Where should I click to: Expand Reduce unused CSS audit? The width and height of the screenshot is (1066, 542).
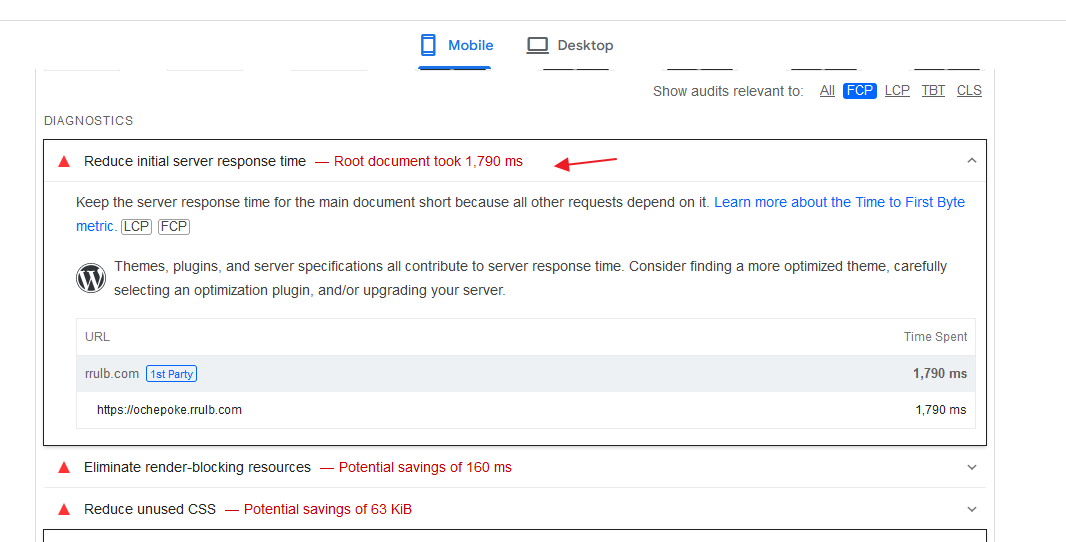(972, 509)
